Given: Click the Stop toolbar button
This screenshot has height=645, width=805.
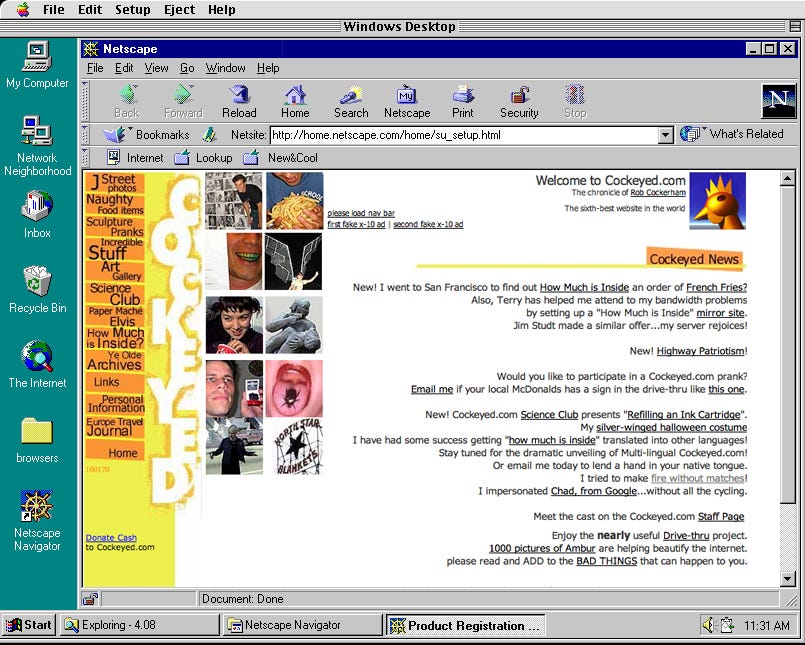Looking at the screenshot, I should click(x=575, y=101).
